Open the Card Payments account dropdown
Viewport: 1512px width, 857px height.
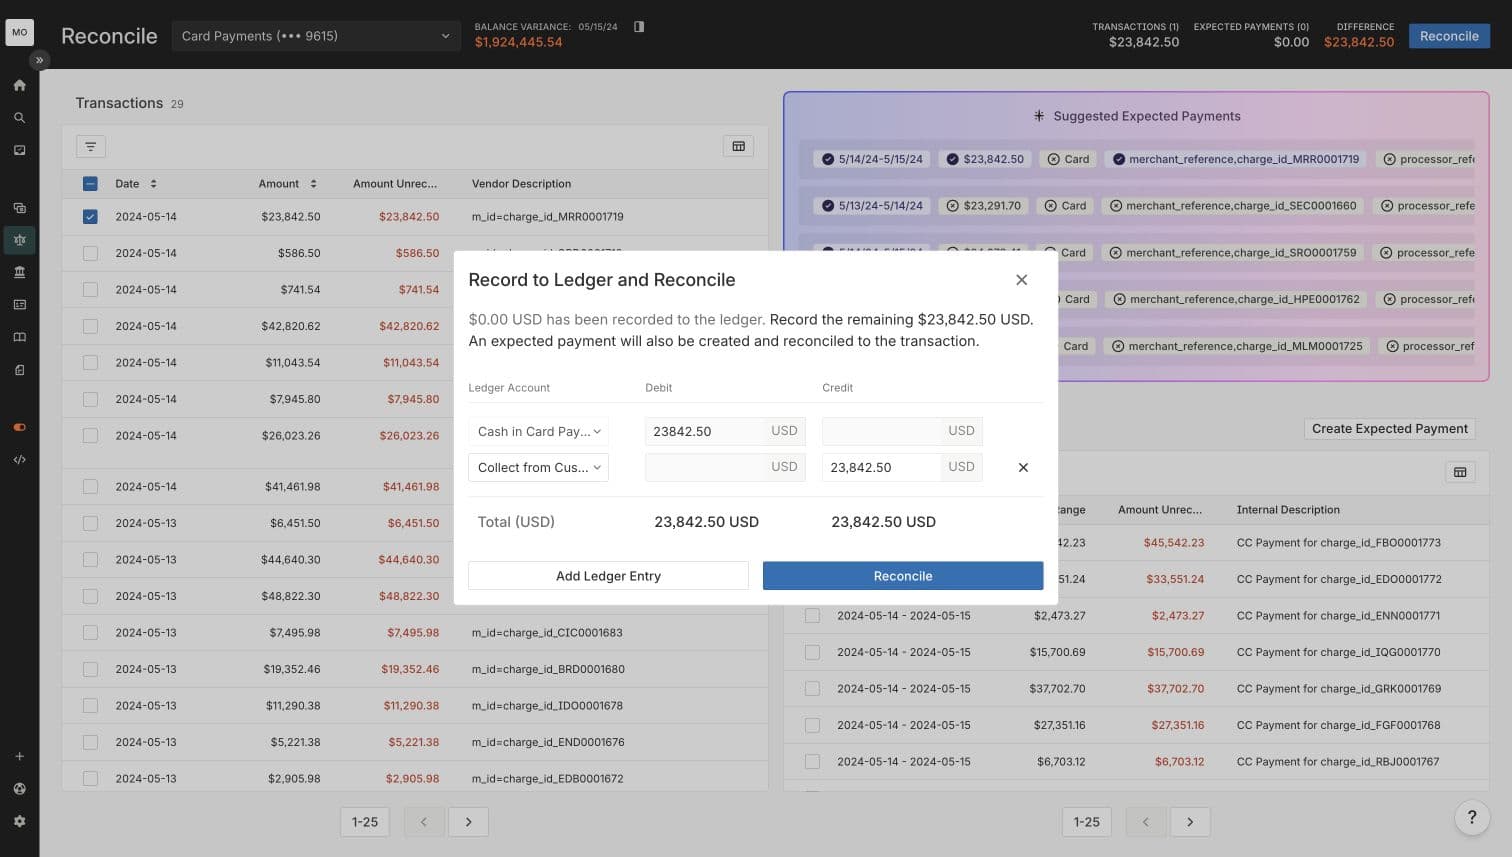[315, 36]
